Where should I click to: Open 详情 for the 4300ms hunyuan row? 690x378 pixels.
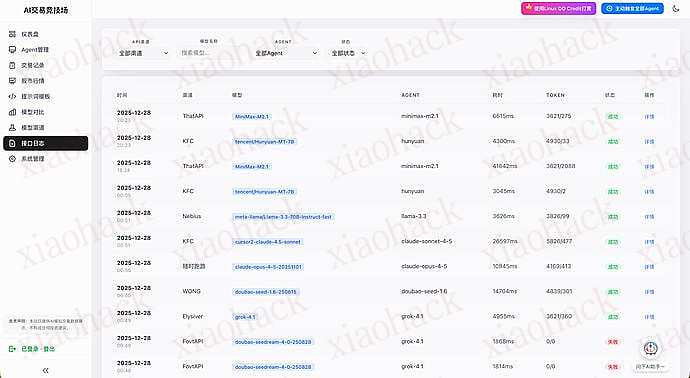click(x=649, y=142)
